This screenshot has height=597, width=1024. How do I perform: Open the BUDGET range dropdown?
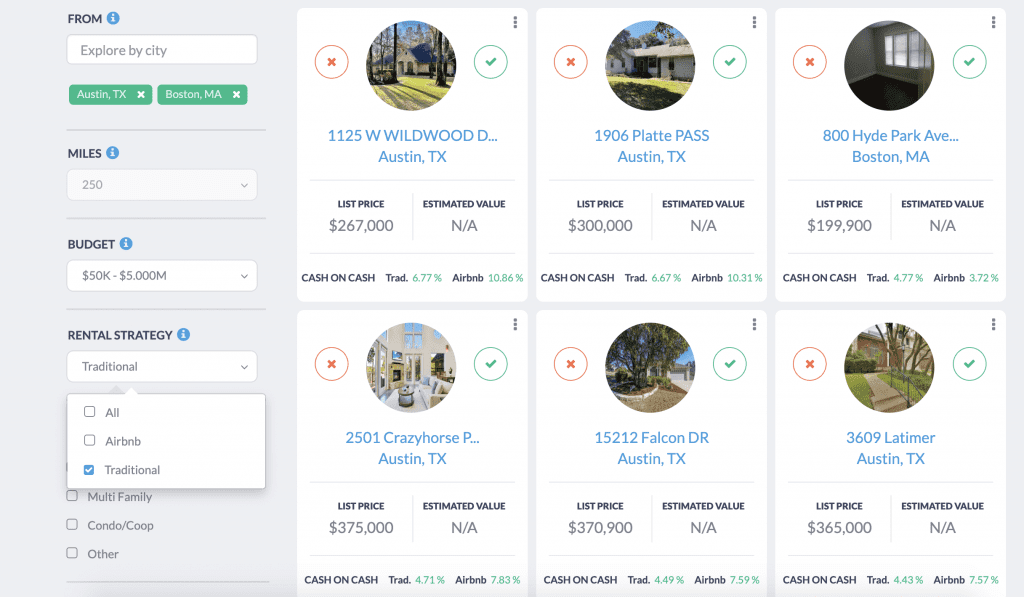(162, 275)
